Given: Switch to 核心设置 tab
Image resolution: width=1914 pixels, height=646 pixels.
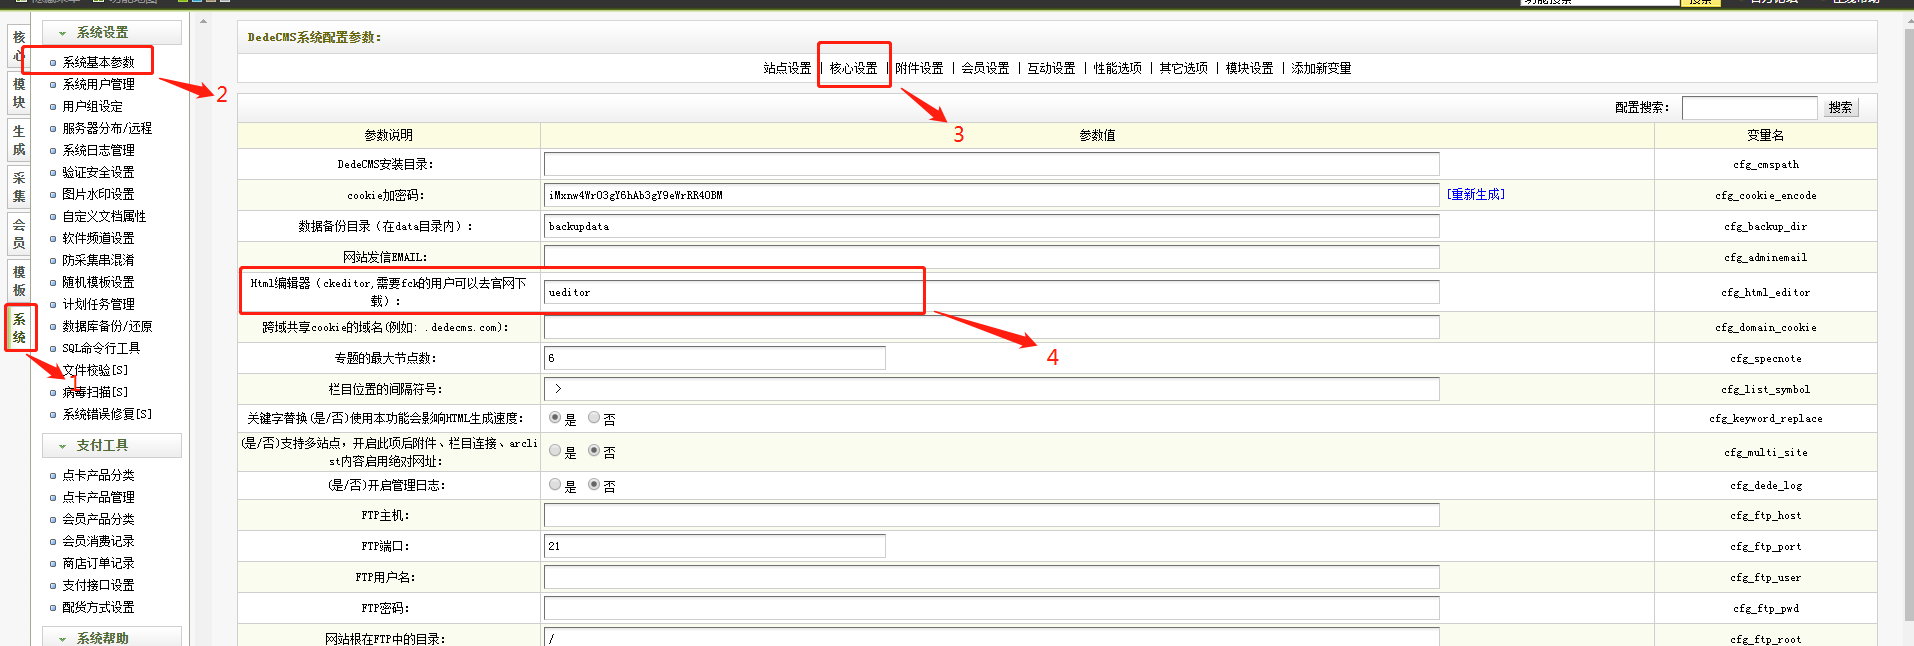Looking at the screenshot, I should tap(853, 68).
